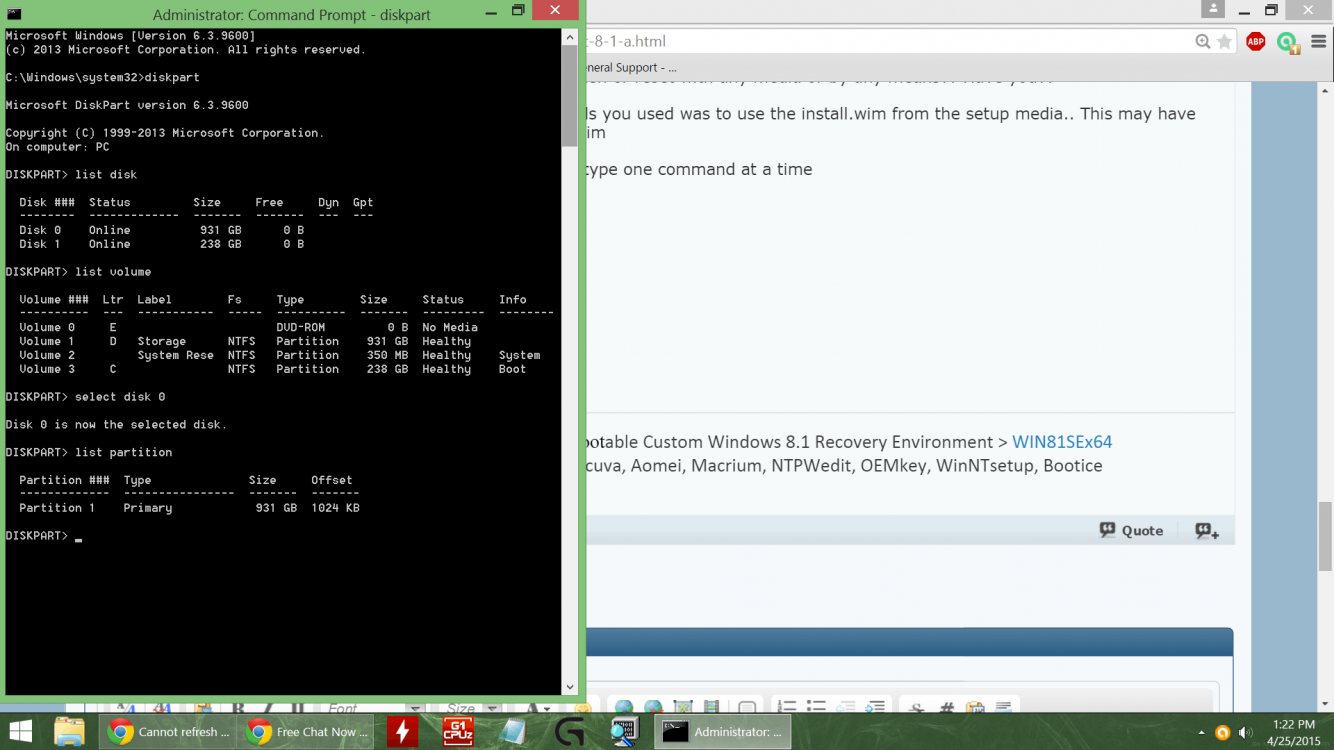This screenshot has height=750, width=1334.
Task: Click 'type one command at a time' text
Action: (x=699, y=169)
